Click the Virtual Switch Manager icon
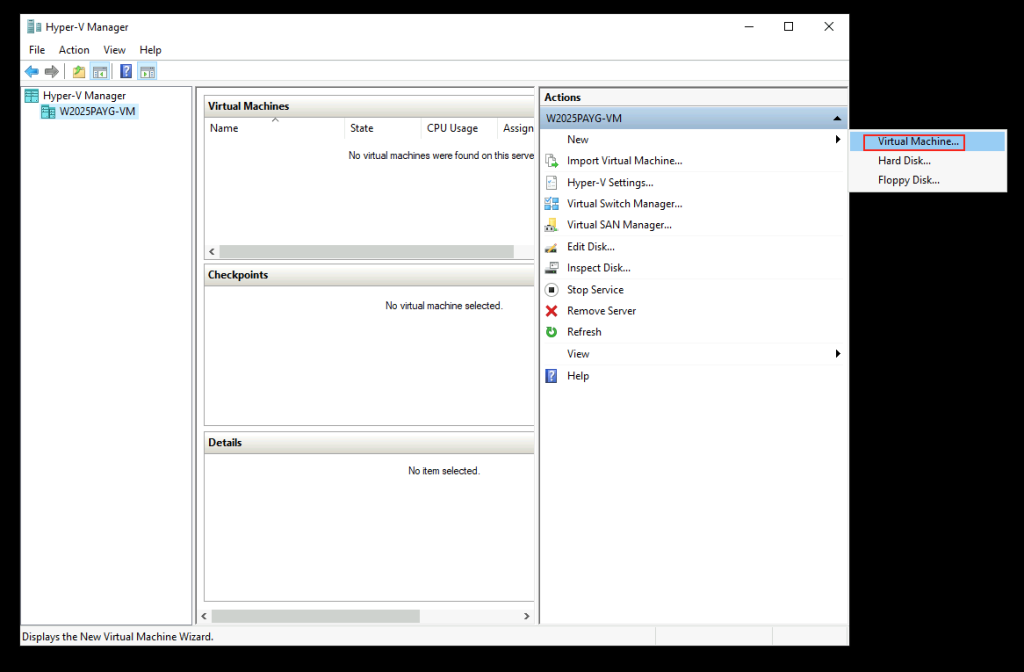1024x672 pixels. pyautogui.click(x=552, y=204)
